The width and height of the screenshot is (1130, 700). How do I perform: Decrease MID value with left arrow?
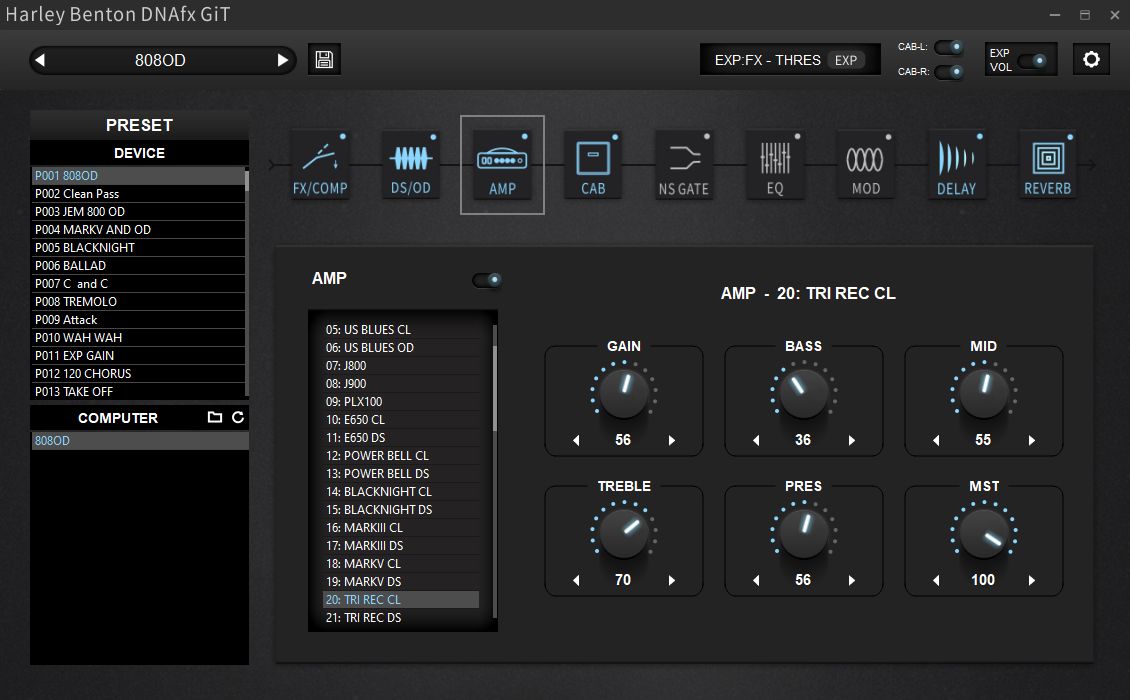coord(936,440)
